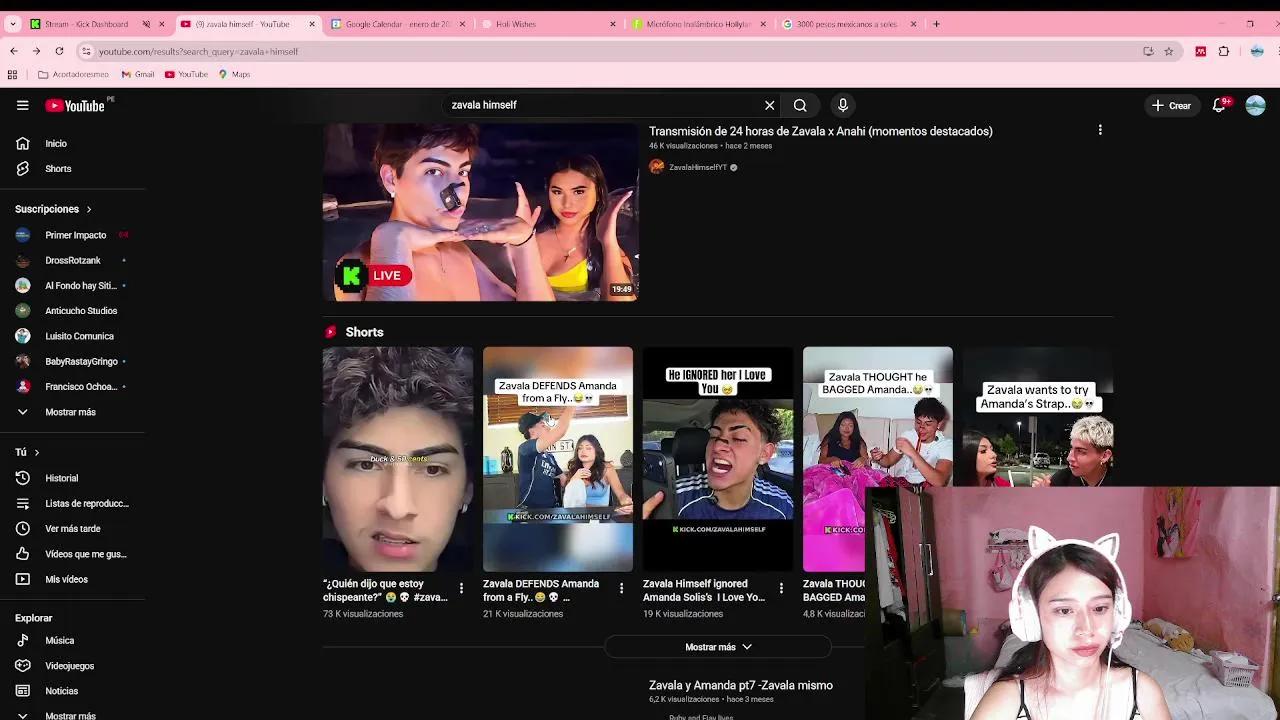Viewport: 1280px width, 720px height.
Task: Open the Maps bookmark
Action: [x=234, y=74]
